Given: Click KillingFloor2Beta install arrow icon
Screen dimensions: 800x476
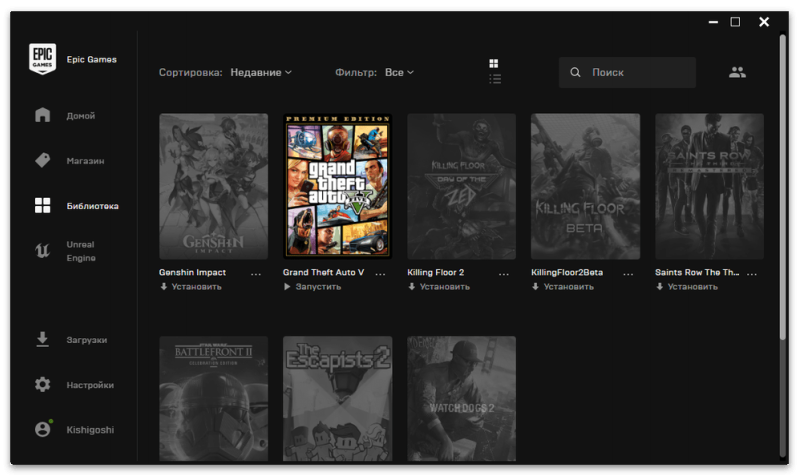Looking at the screenshot, I should (x=535, y=287).
